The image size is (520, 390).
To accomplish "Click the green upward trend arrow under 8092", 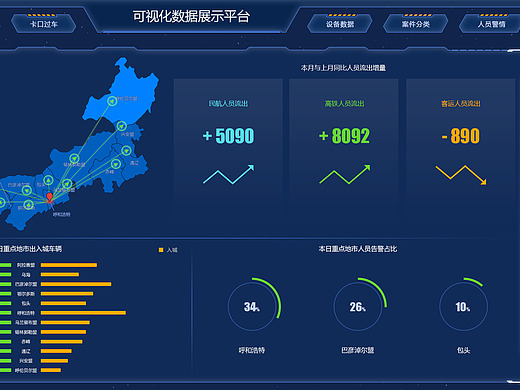I will (x=345, y=174).
